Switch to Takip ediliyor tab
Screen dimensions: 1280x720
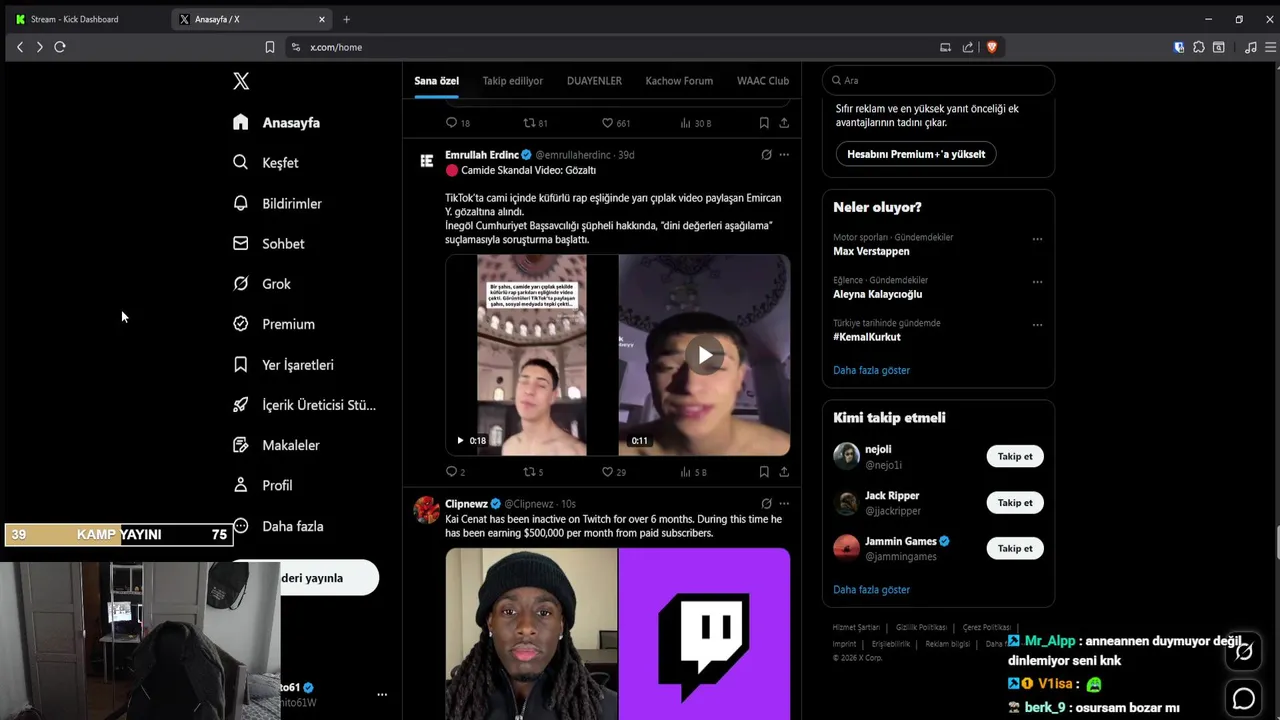pyautogui.click(x=513, y=81)
